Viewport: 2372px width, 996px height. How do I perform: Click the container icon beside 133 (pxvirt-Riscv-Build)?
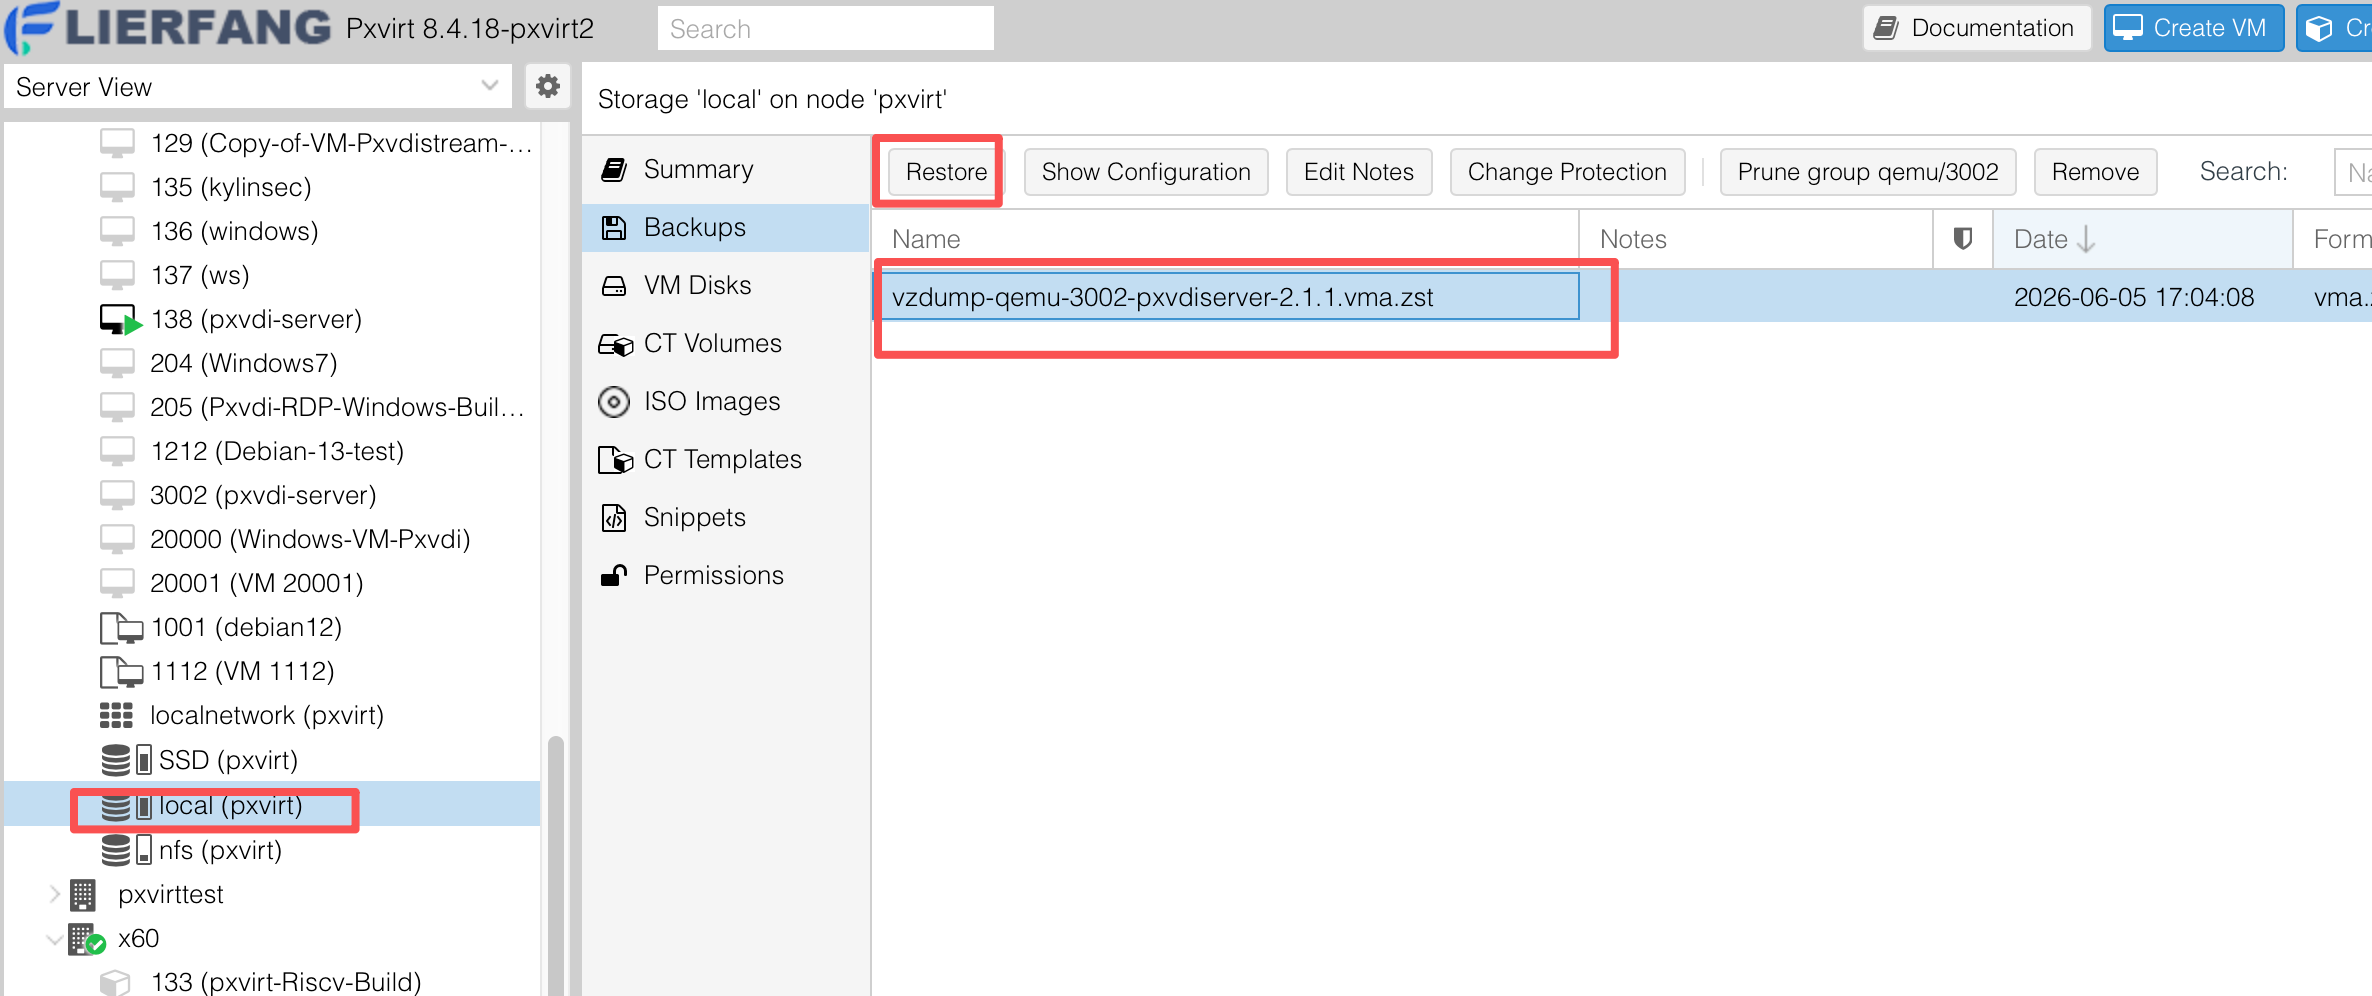(116, 983)
